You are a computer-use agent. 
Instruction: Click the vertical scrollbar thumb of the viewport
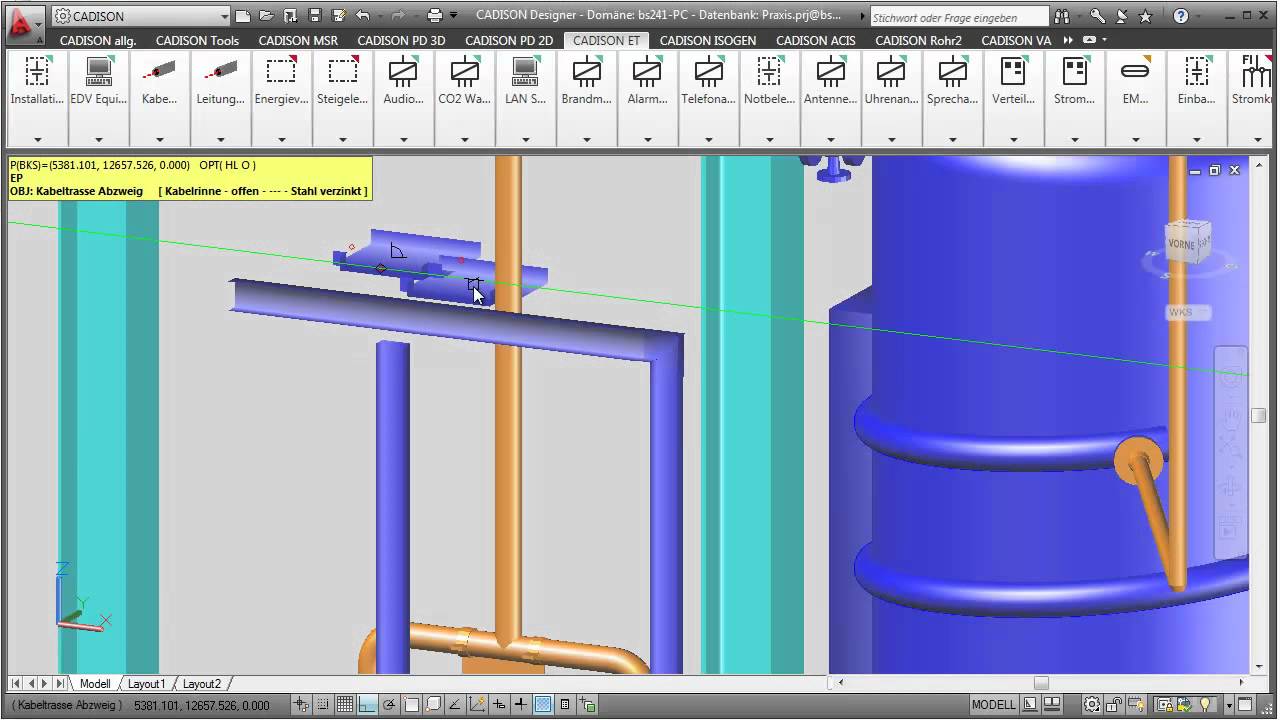[1260, 416]
